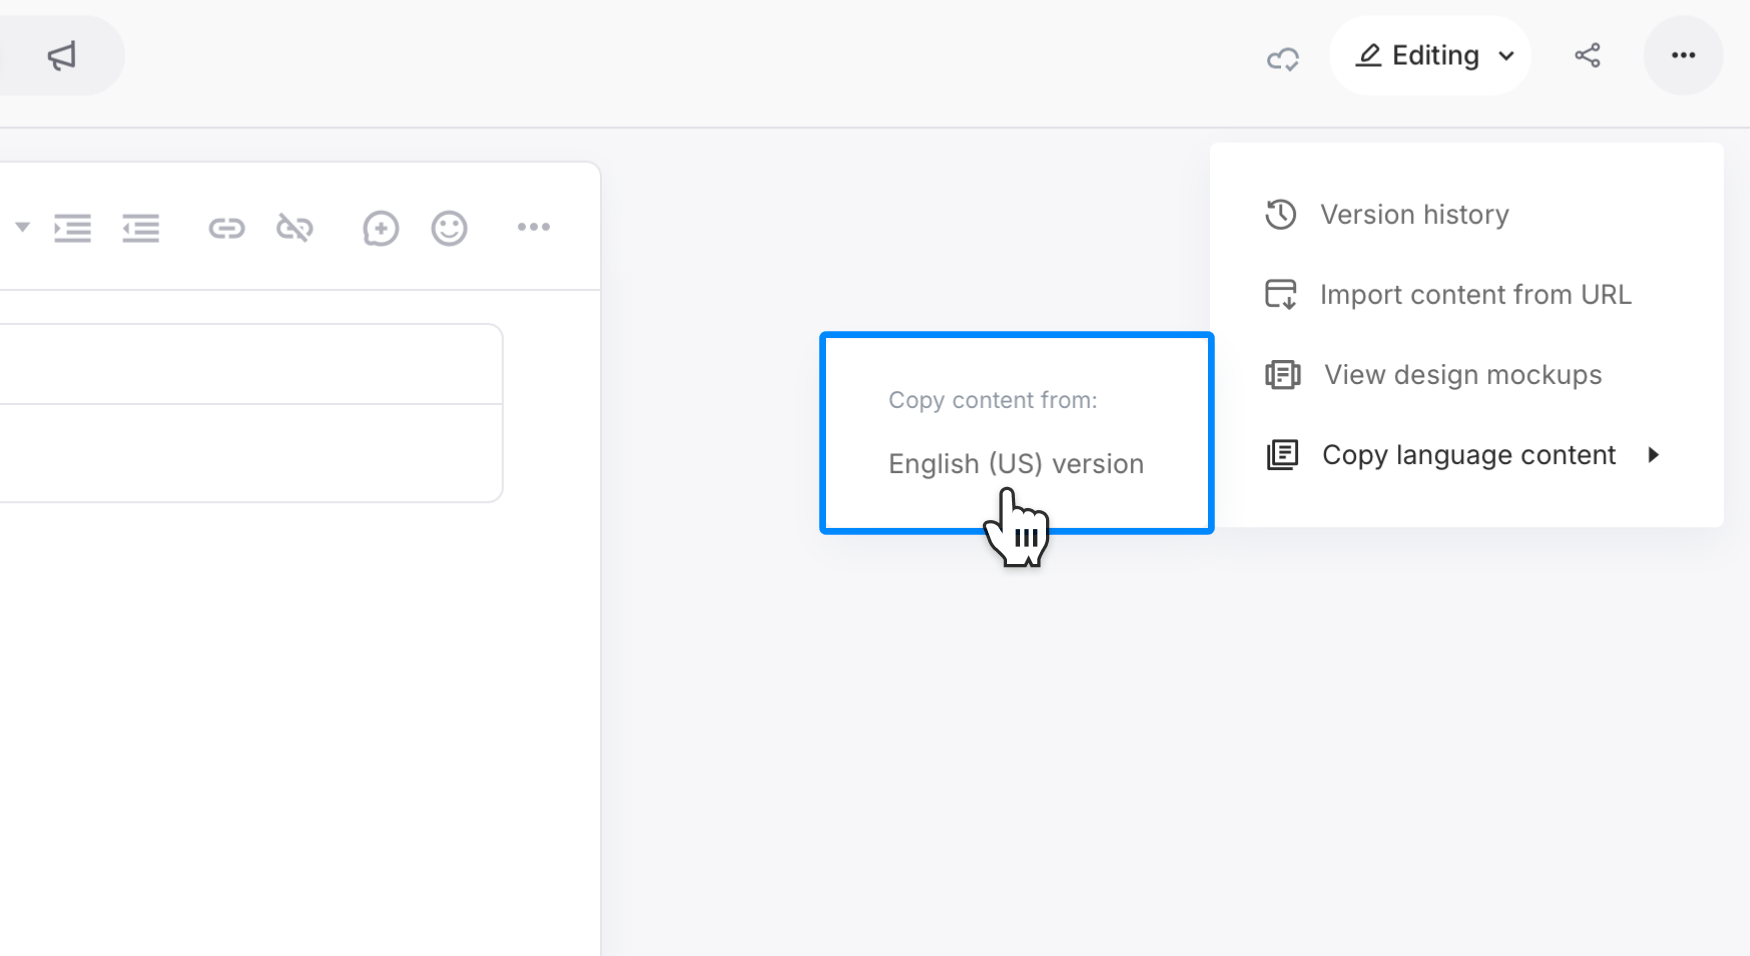Click the announcement megaphone icon
Screen dimensions: 1750x956
click(x=62, y=56)
